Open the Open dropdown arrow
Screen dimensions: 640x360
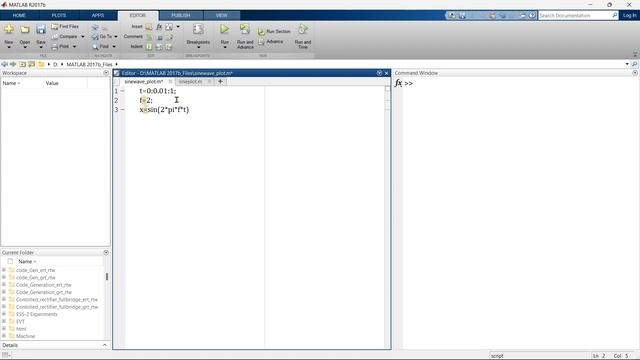click(x=25, y=47)
